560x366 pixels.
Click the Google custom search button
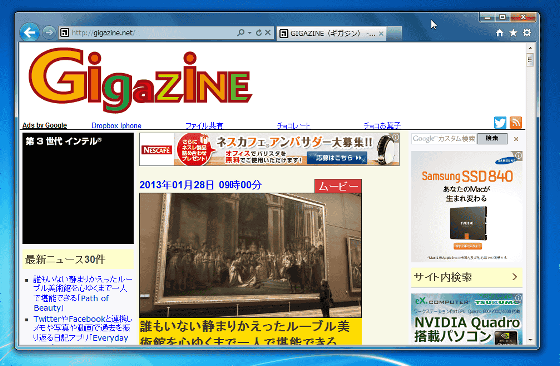point(492,139)
